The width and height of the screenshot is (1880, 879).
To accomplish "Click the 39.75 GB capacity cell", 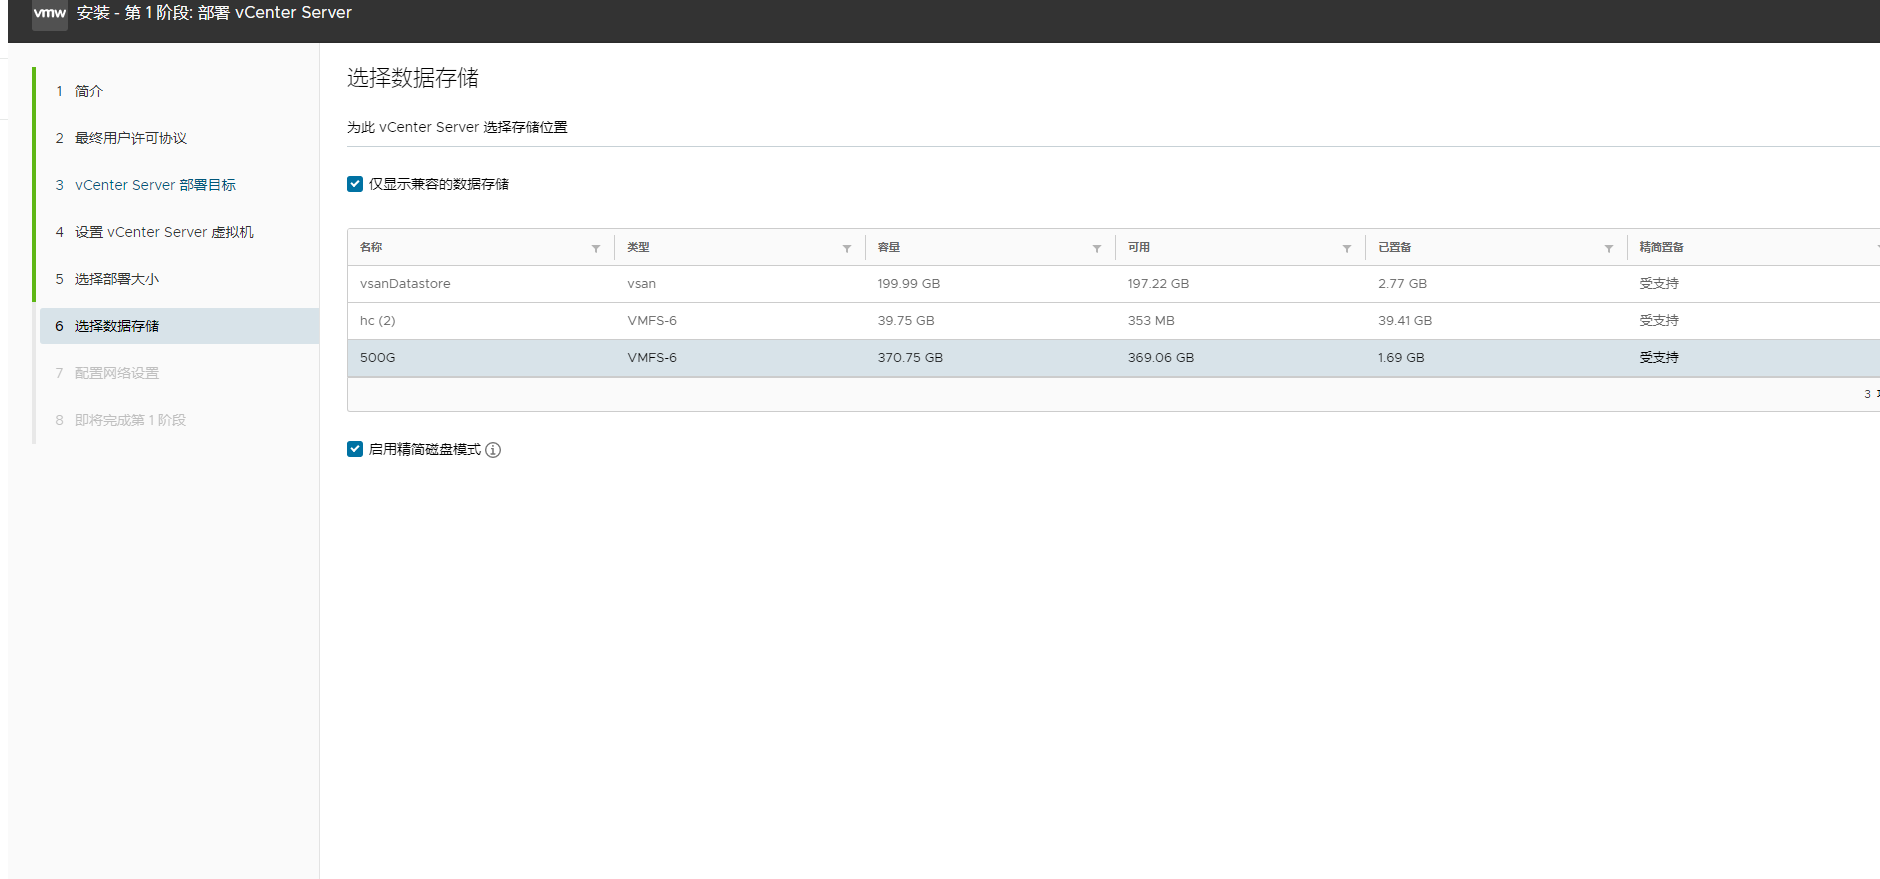I will (906, 321).
